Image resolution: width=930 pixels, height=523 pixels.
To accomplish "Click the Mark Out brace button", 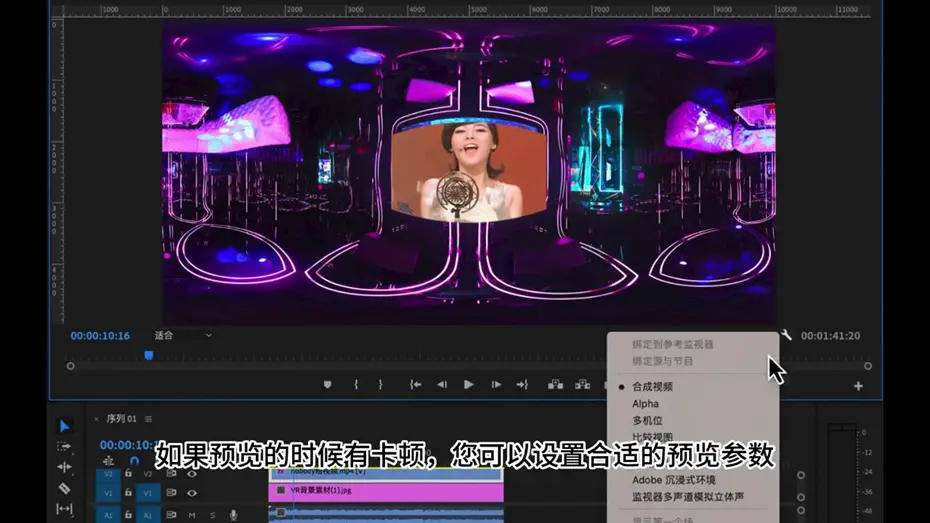I will point(381,385).
